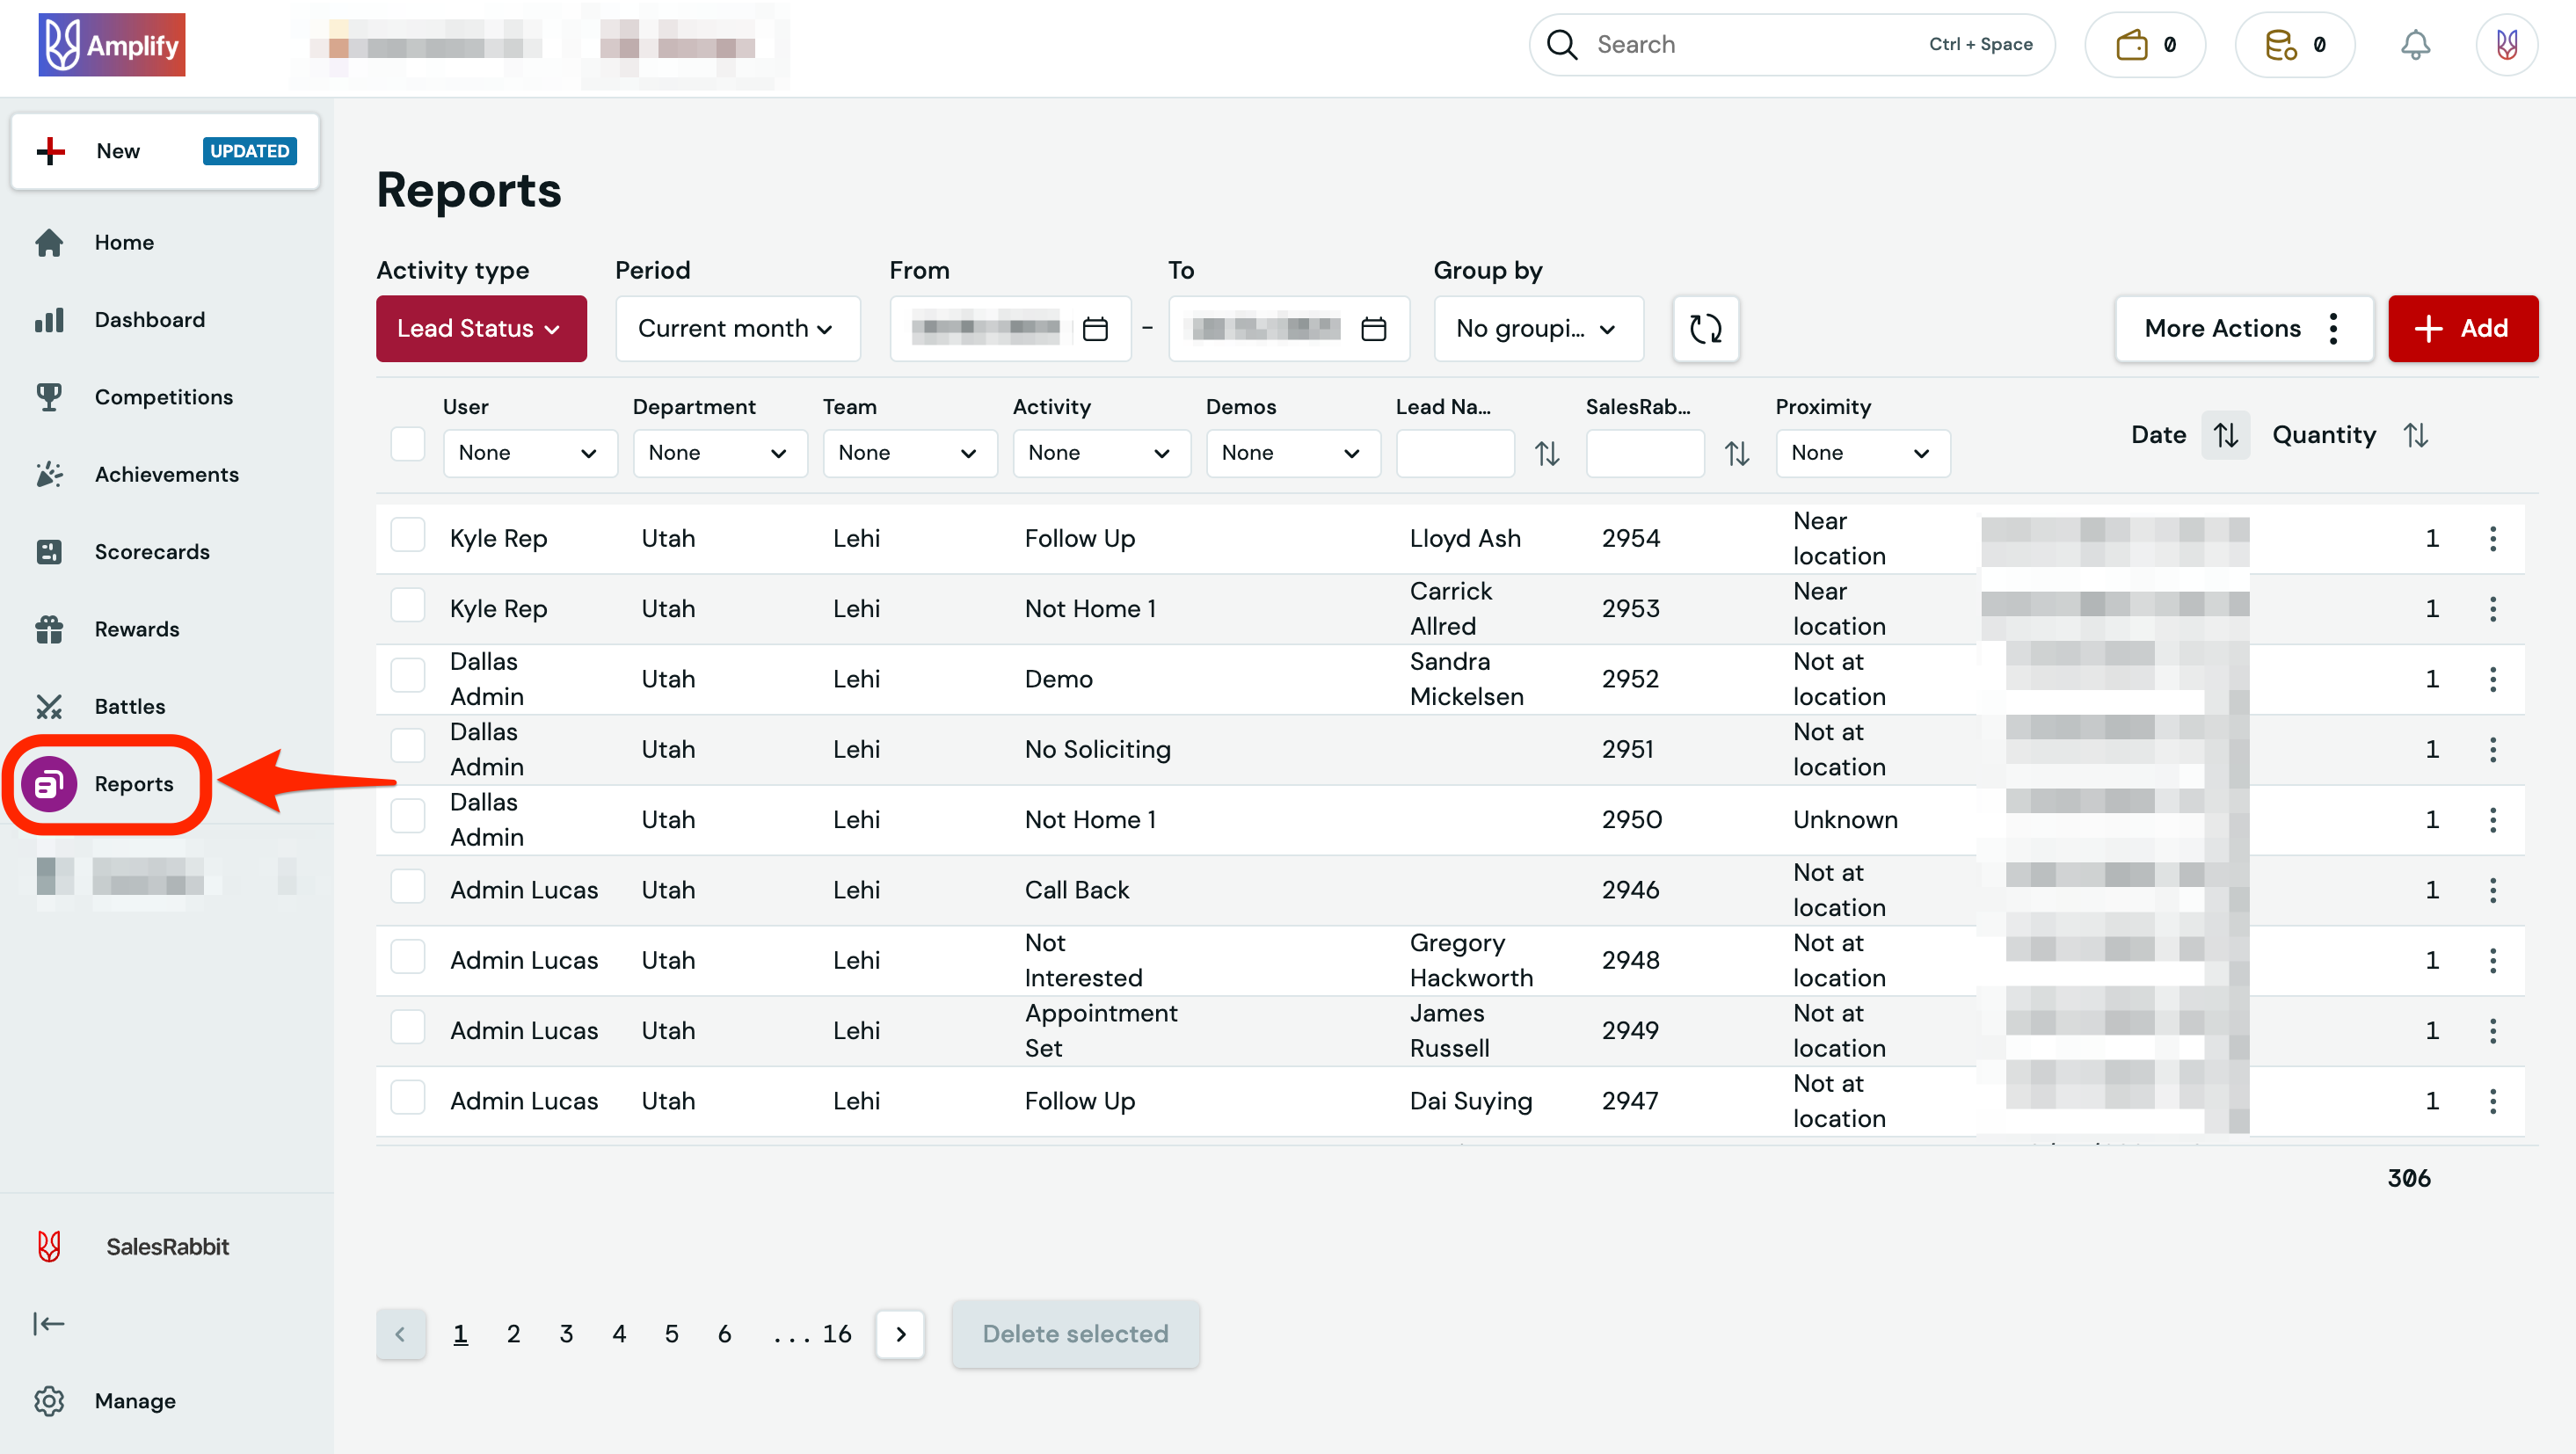Open the Proximity filter dropdown
Viewport: 2576px width, 1454px height.
pyautogui.click(x=1862, y=453)
